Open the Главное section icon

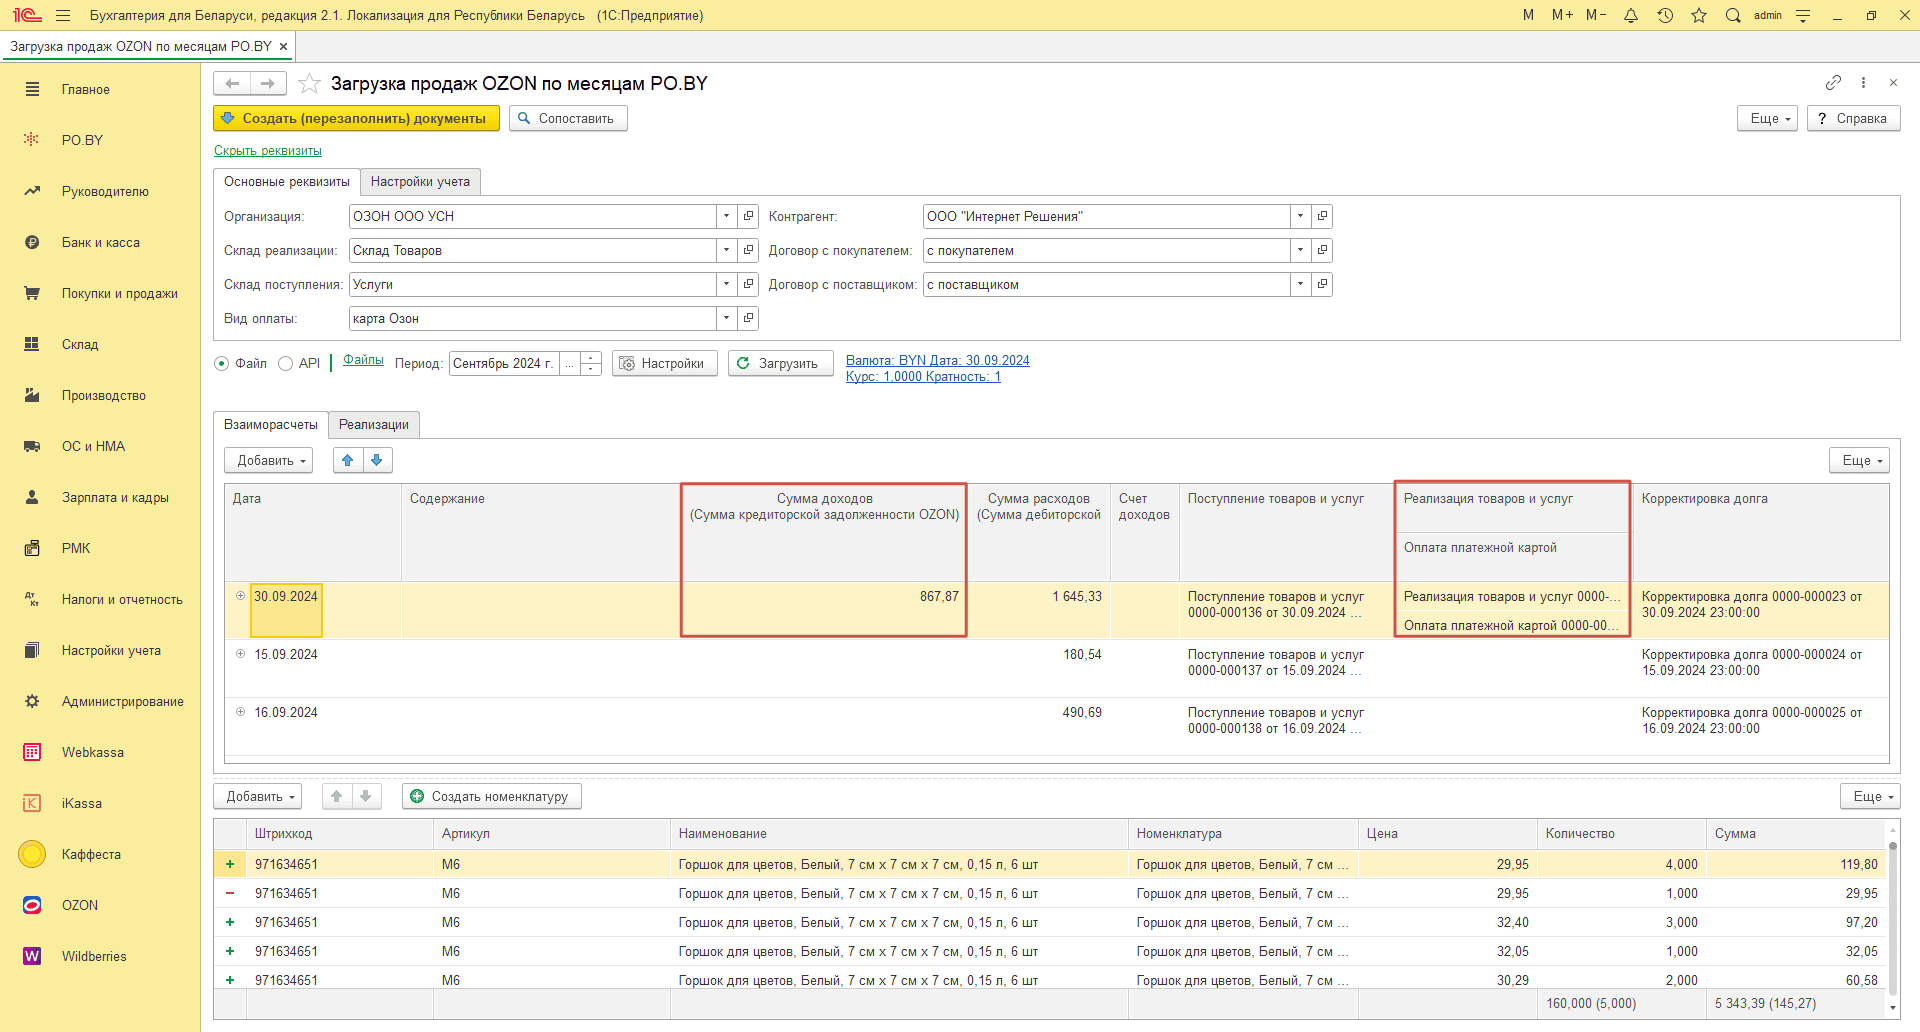pyautogui.click(x=32, y=89)
